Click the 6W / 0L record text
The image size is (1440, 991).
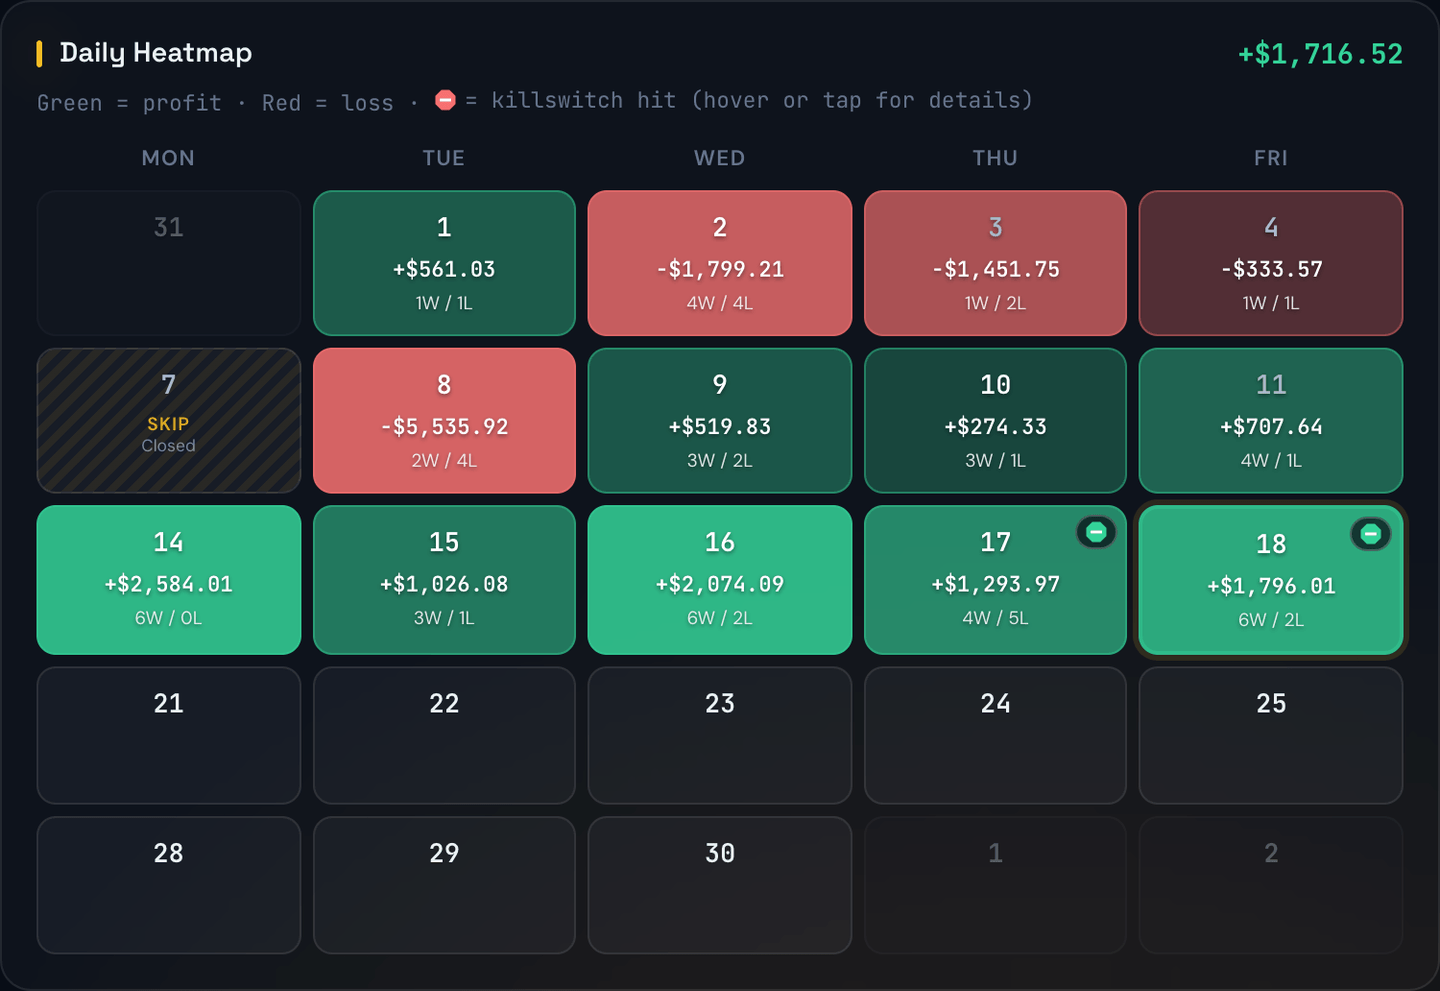point(169,618)
